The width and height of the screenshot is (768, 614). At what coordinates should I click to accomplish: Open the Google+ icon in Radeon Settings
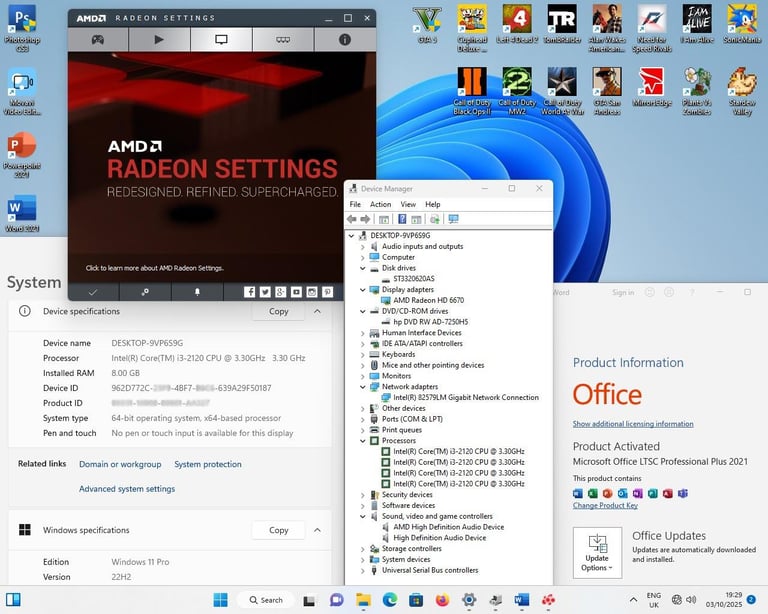pos(281,292)
